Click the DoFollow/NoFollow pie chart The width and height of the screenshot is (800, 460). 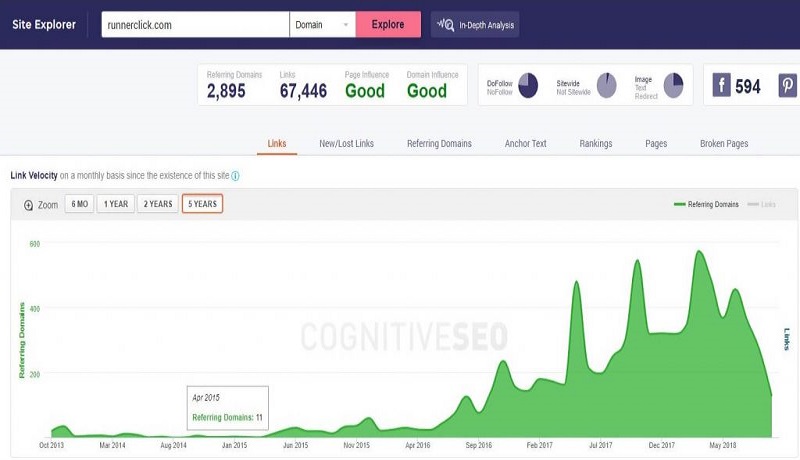pos(528,85)
